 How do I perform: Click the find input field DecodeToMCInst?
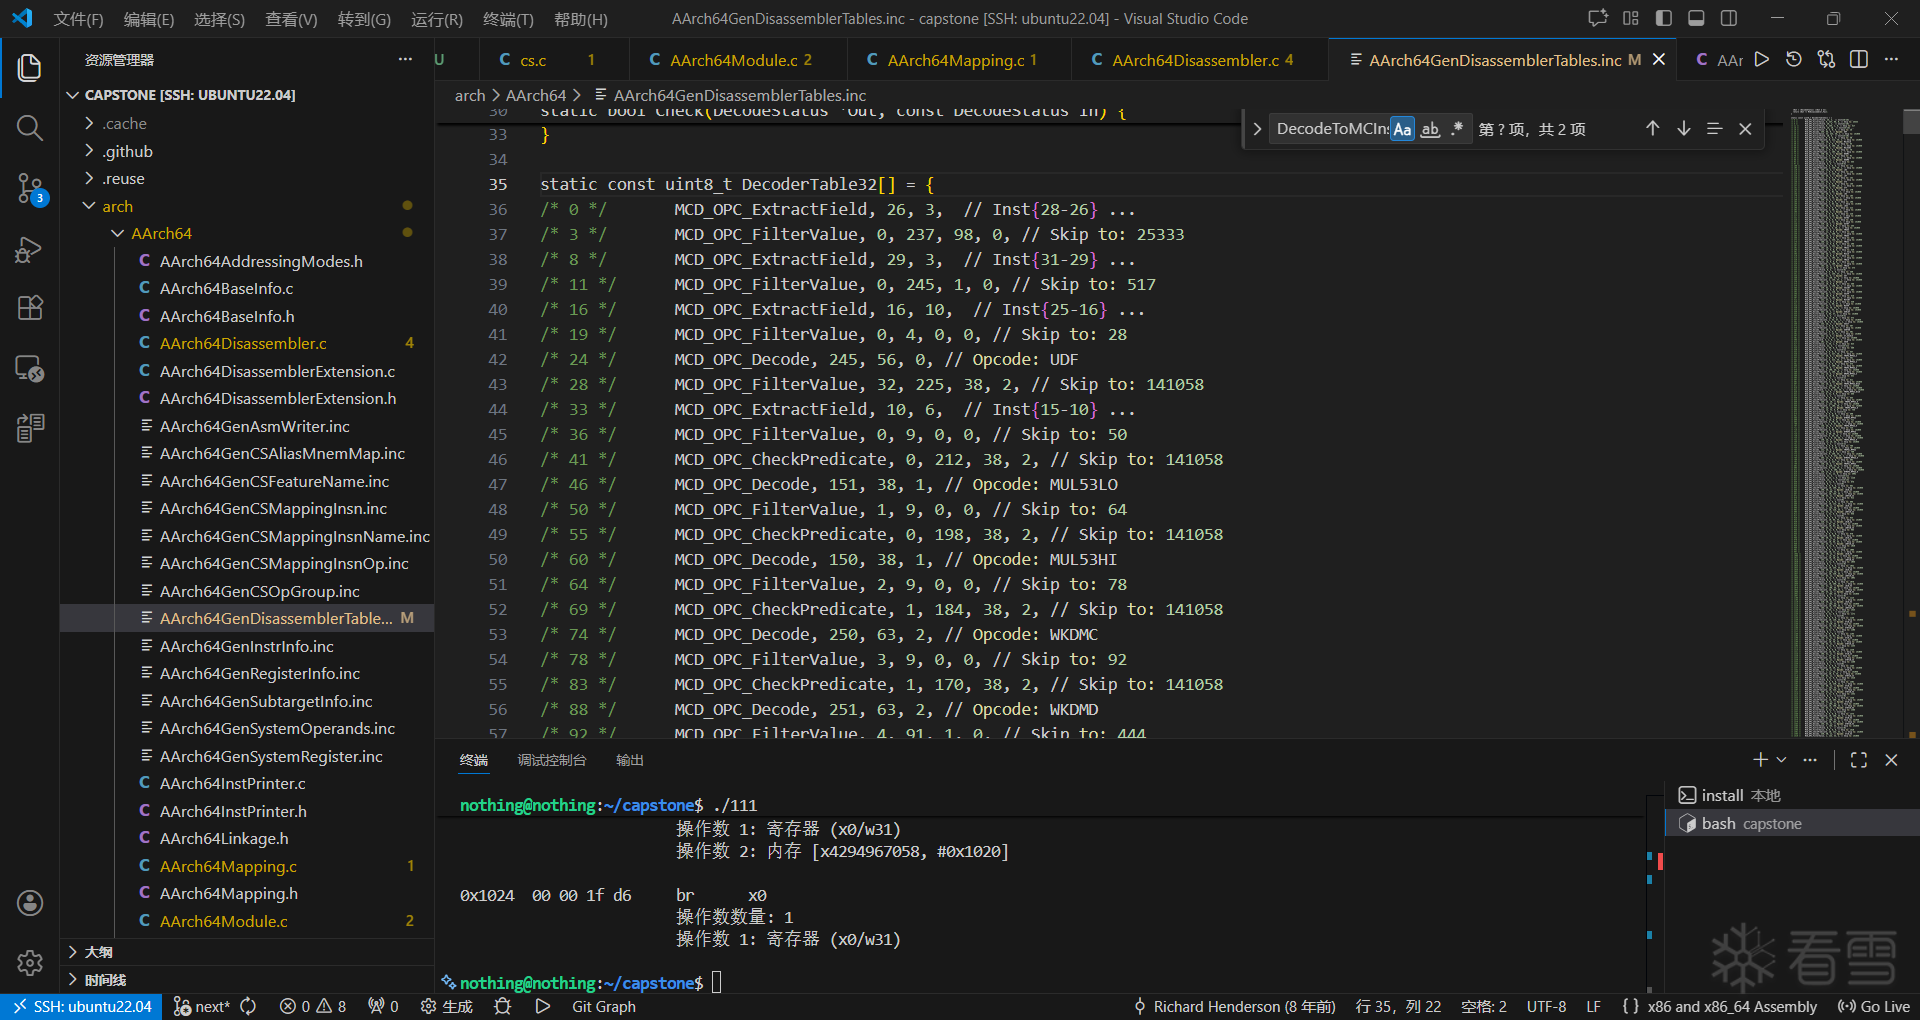(x=1331, y=129)
